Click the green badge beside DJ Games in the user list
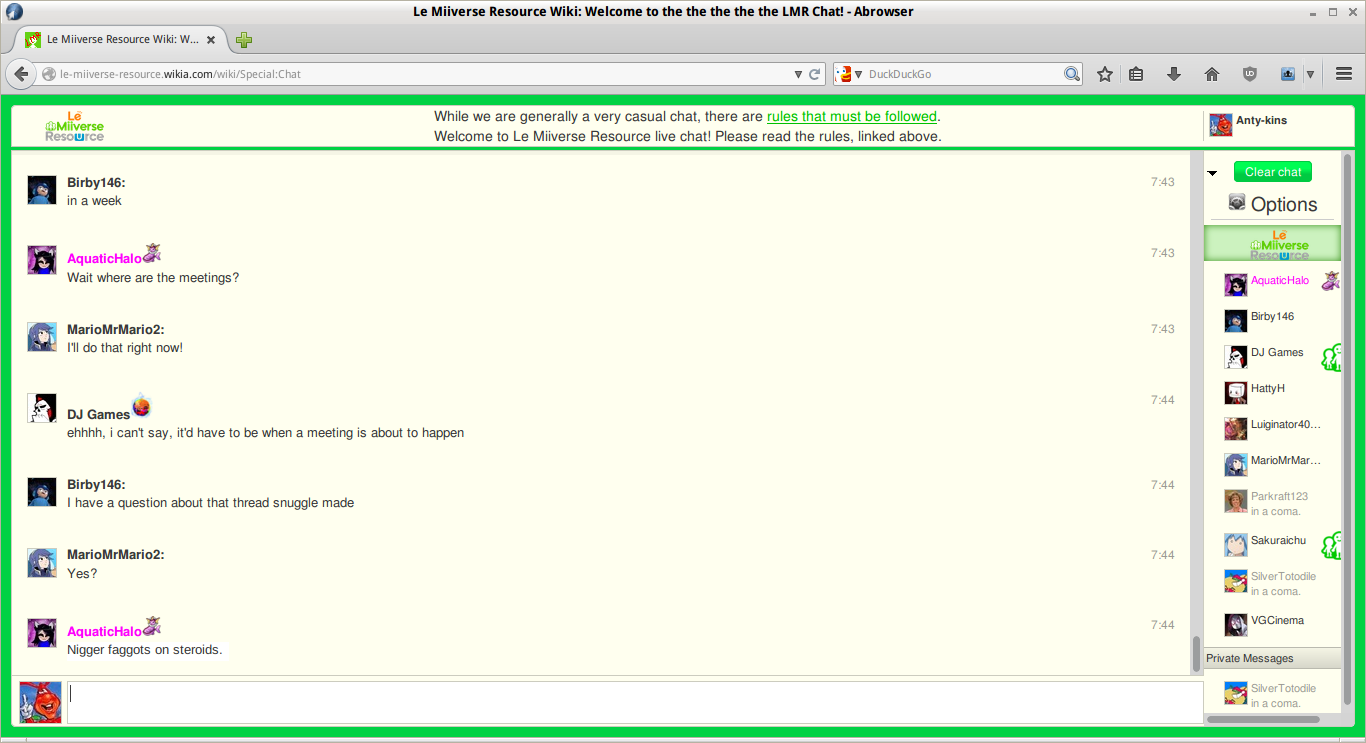This screenshot has height=743, width=1366. pyautogui.click(x=1331, y=358)
